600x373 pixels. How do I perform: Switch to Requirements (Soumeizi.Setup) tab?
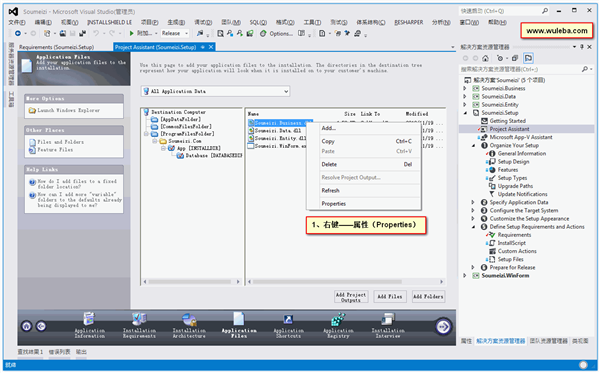coord(57,47)
